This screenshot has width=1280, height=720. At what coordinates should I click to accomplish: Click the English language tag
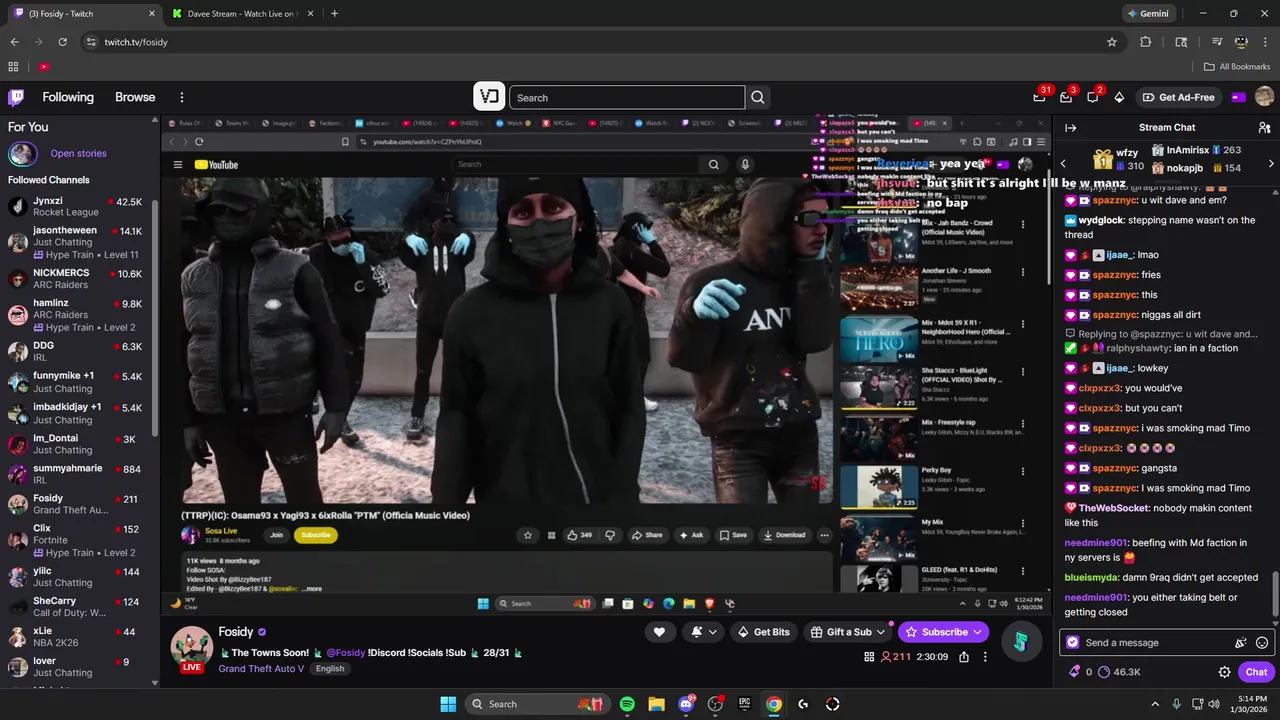[329, 669]
